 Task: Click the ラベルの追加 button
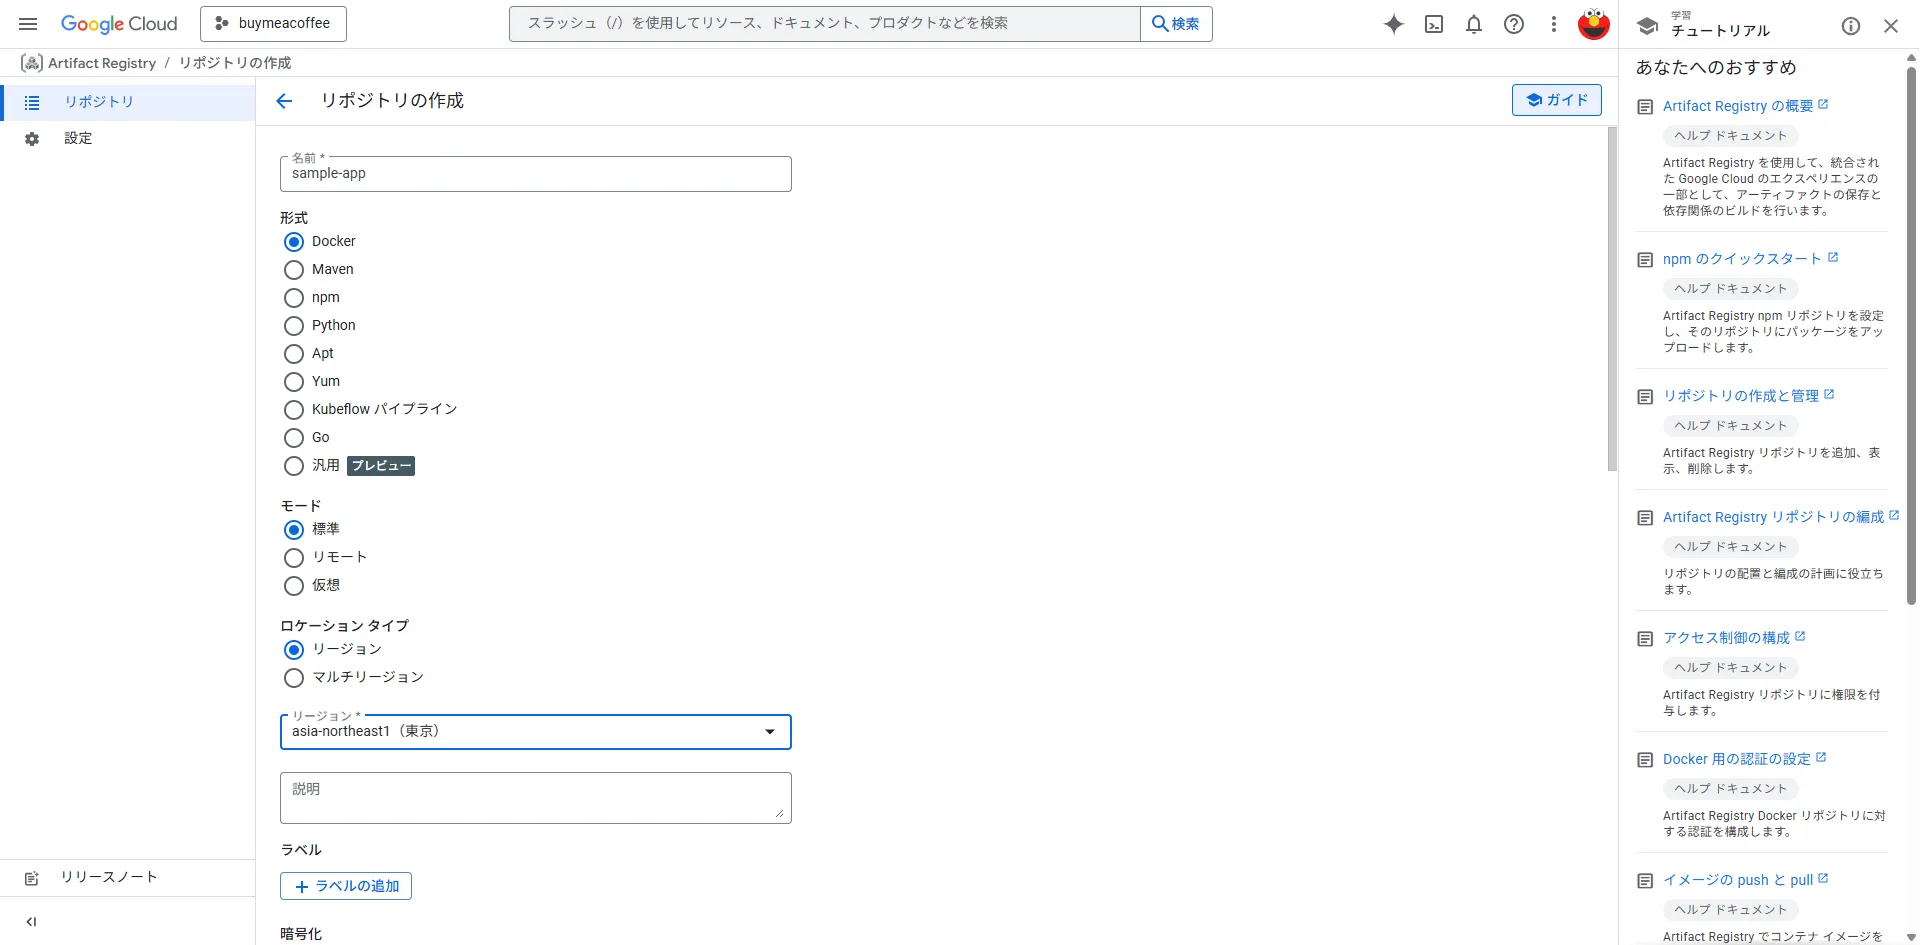click(346, 886)
